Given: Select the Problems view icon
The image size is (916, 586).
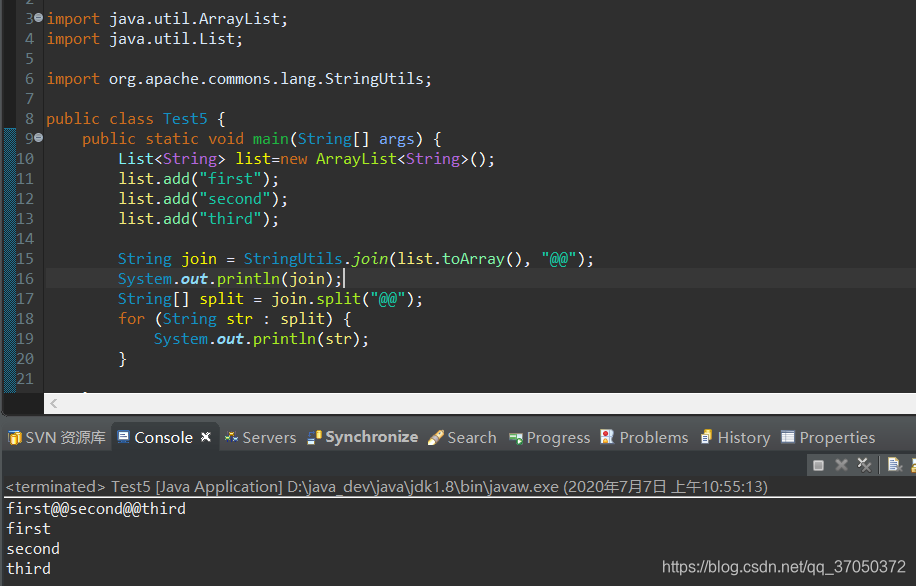Looking at the screenshot, I should click(644, 437).
